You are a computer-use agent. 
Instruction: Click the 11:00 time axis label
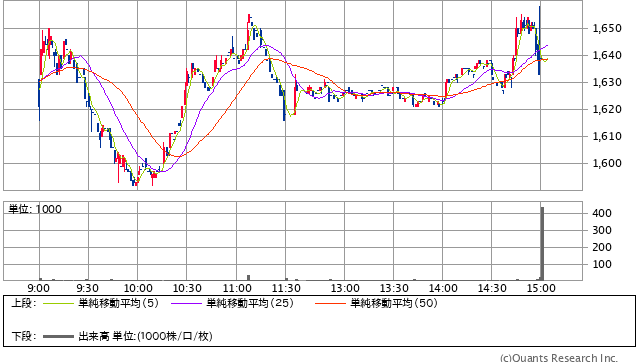point(237,288)
